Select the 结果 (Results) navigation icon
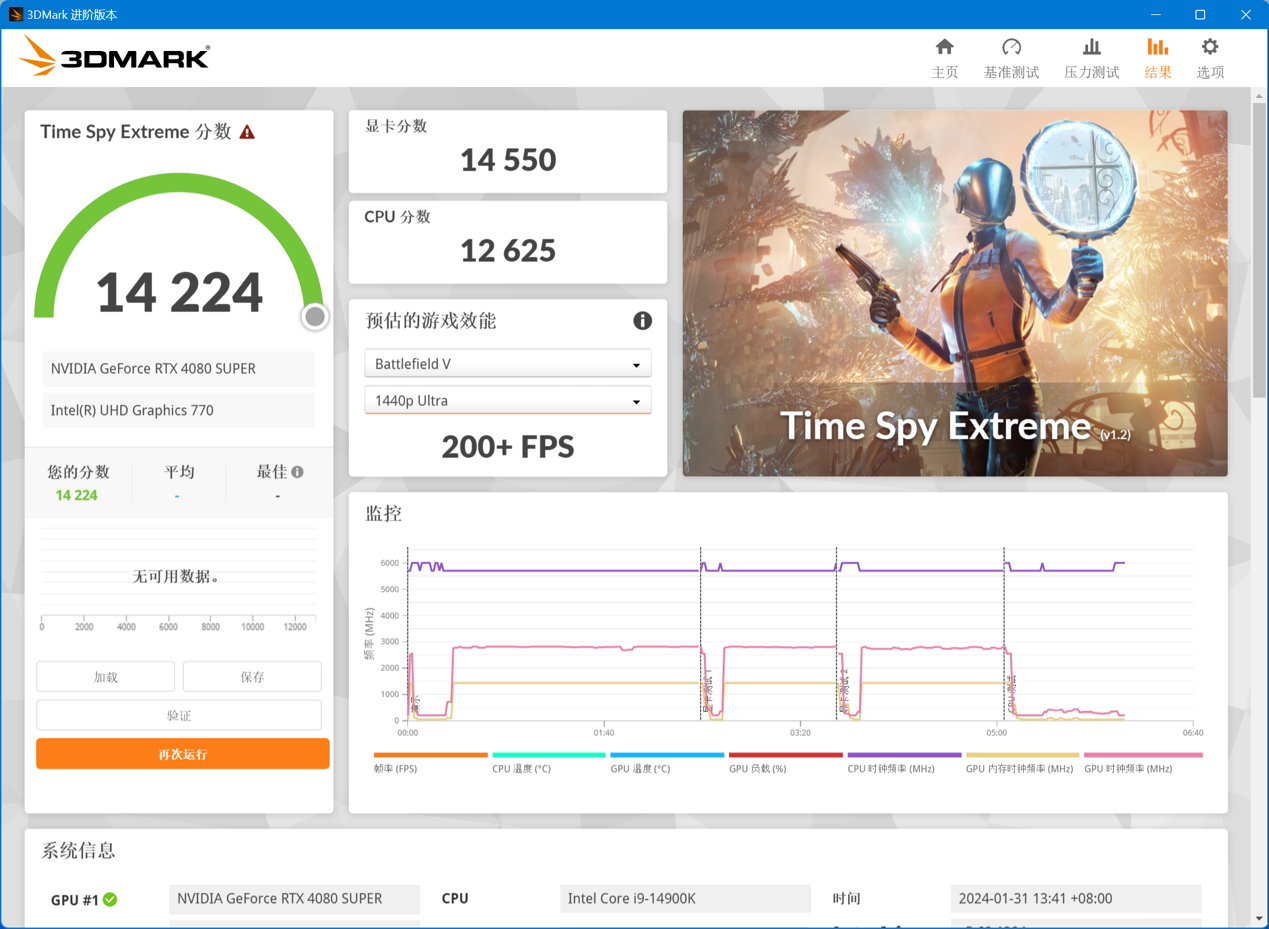The height and width of the screenshot is (929, 1269). tap(1157, 56)
